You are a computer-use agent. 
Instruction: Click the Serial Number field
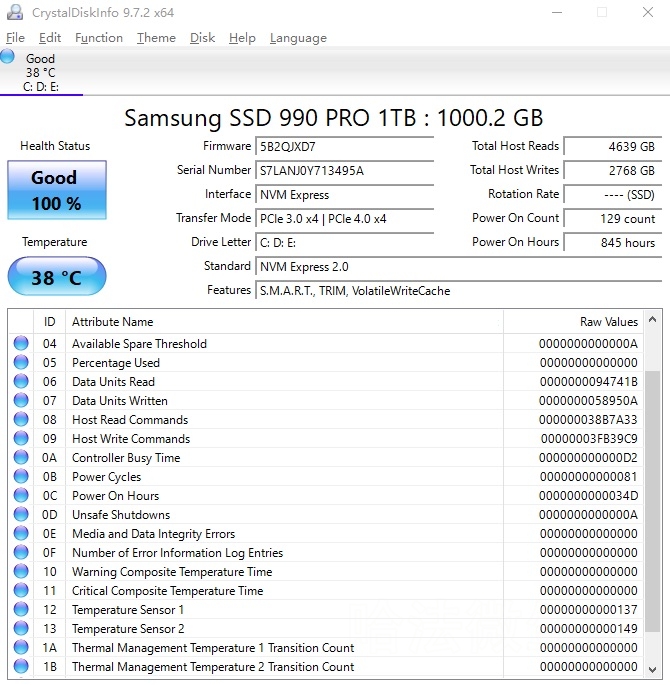point(345,170)
